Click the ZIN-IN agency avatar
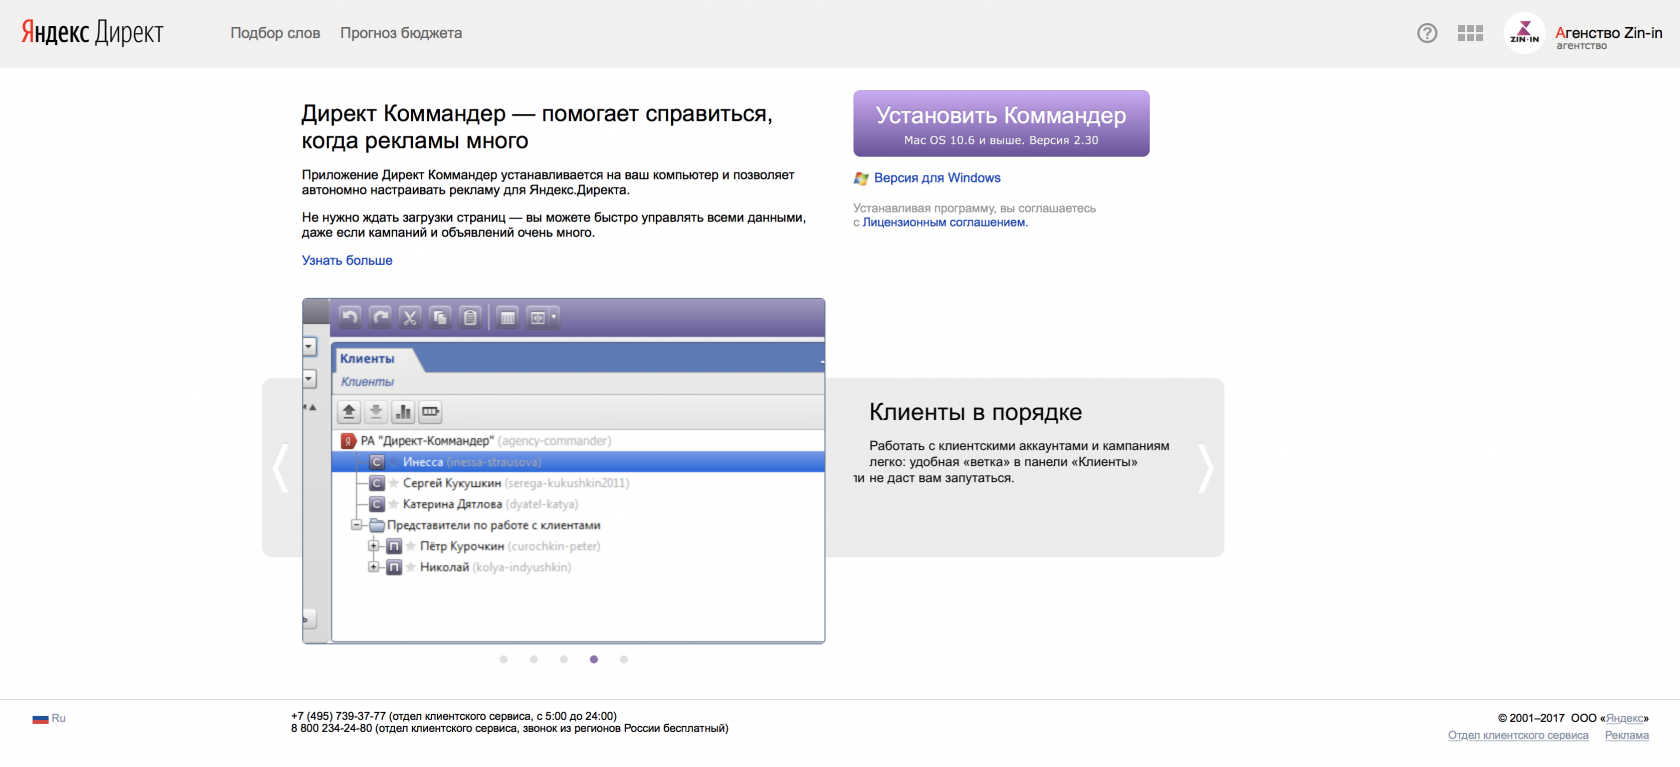 [x=1524, y=33]
